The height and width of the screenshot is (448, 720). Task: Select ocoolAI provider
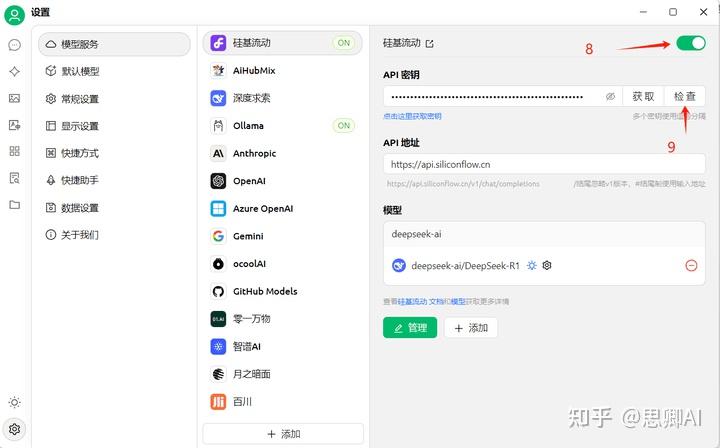point(282,263)
